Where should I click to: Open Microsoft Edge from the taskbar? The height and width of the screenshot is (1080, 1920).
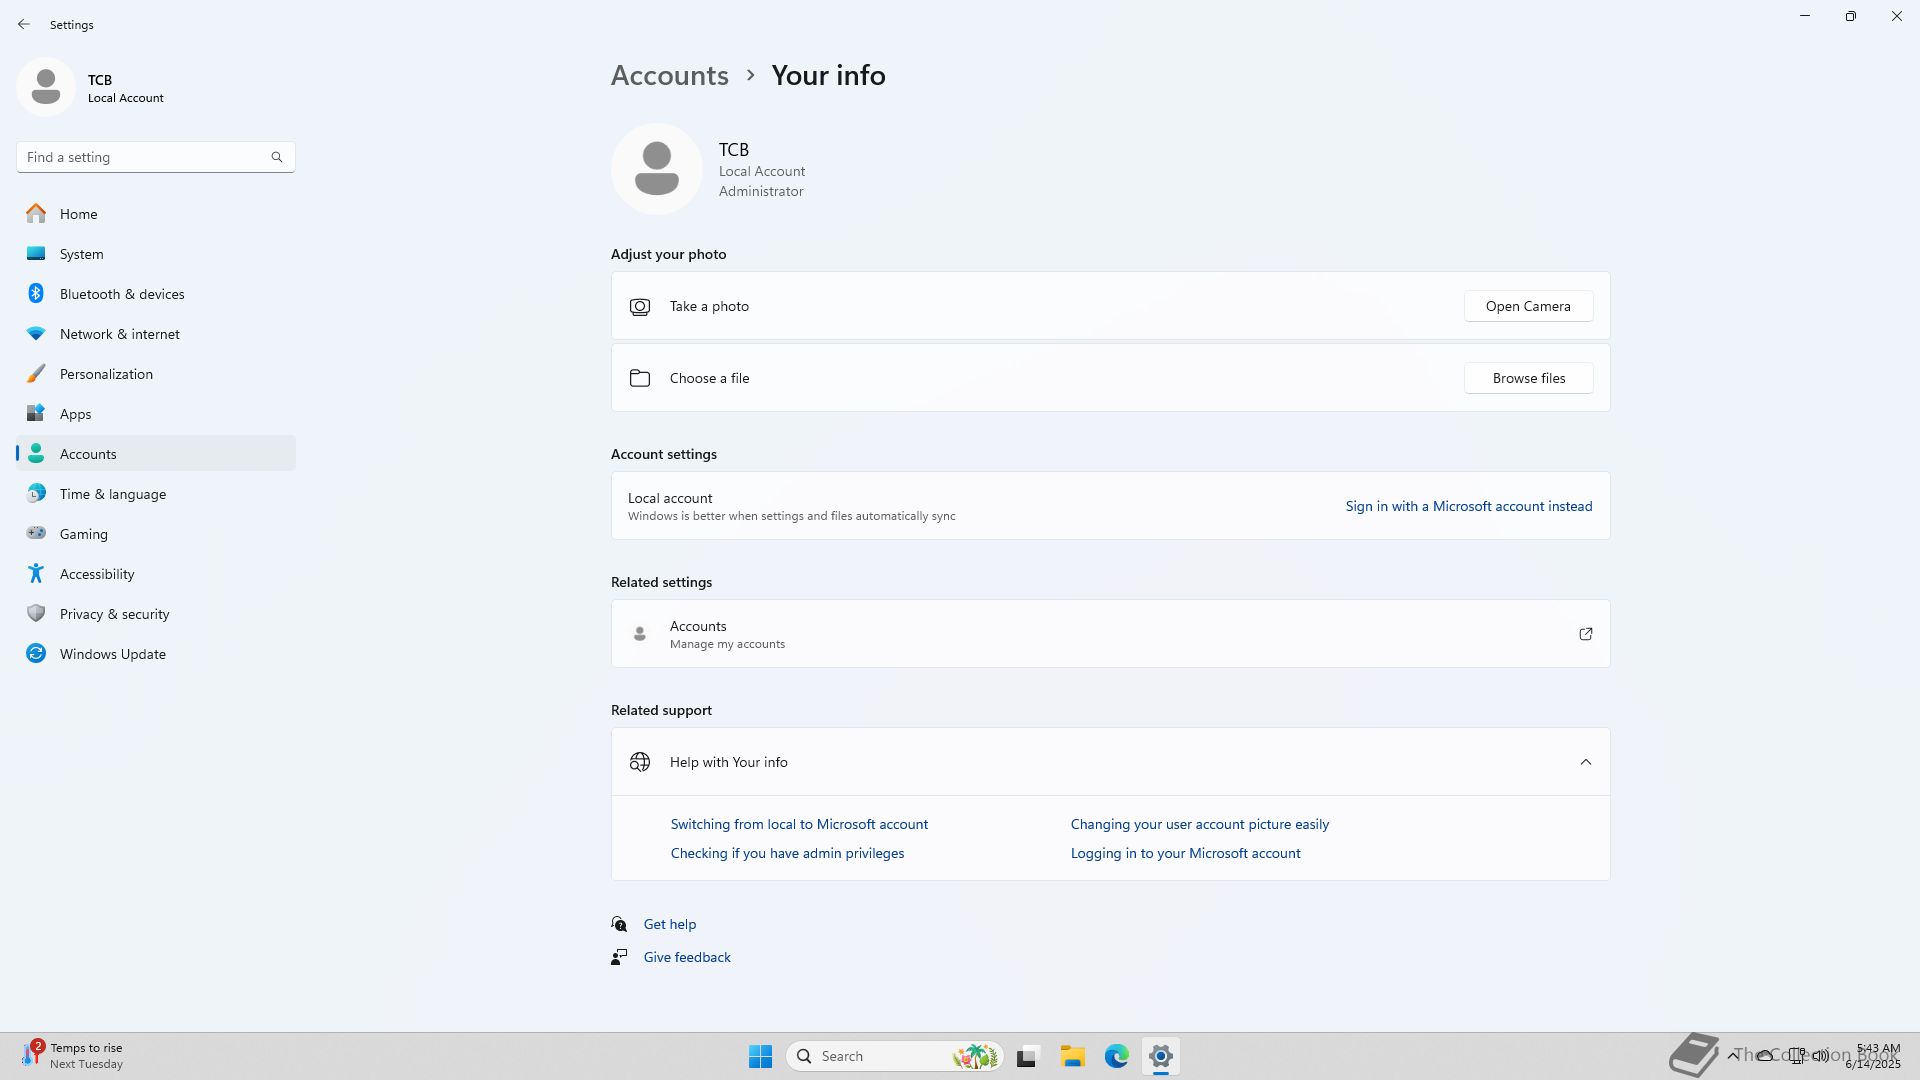point(1116,1056)
